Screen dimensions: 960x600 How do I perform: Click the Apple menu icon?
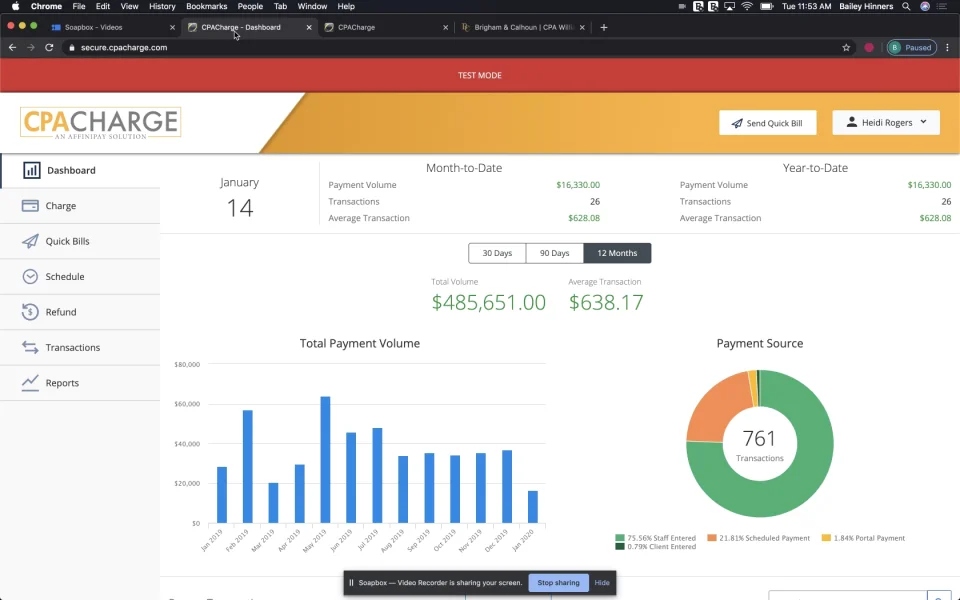click(15, 6)
